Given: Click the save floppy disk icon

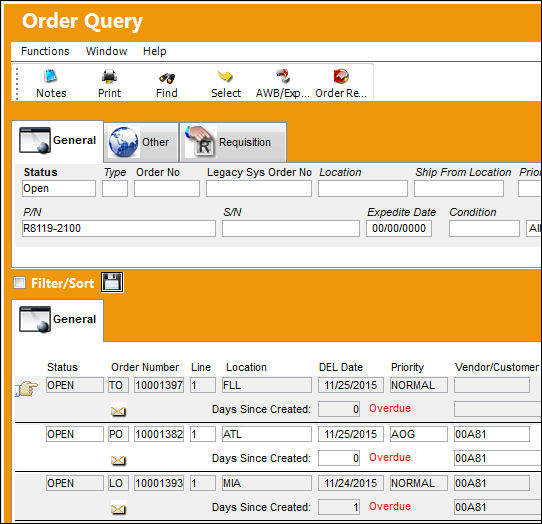Looking at the screenshot, I should click(112, 282).
